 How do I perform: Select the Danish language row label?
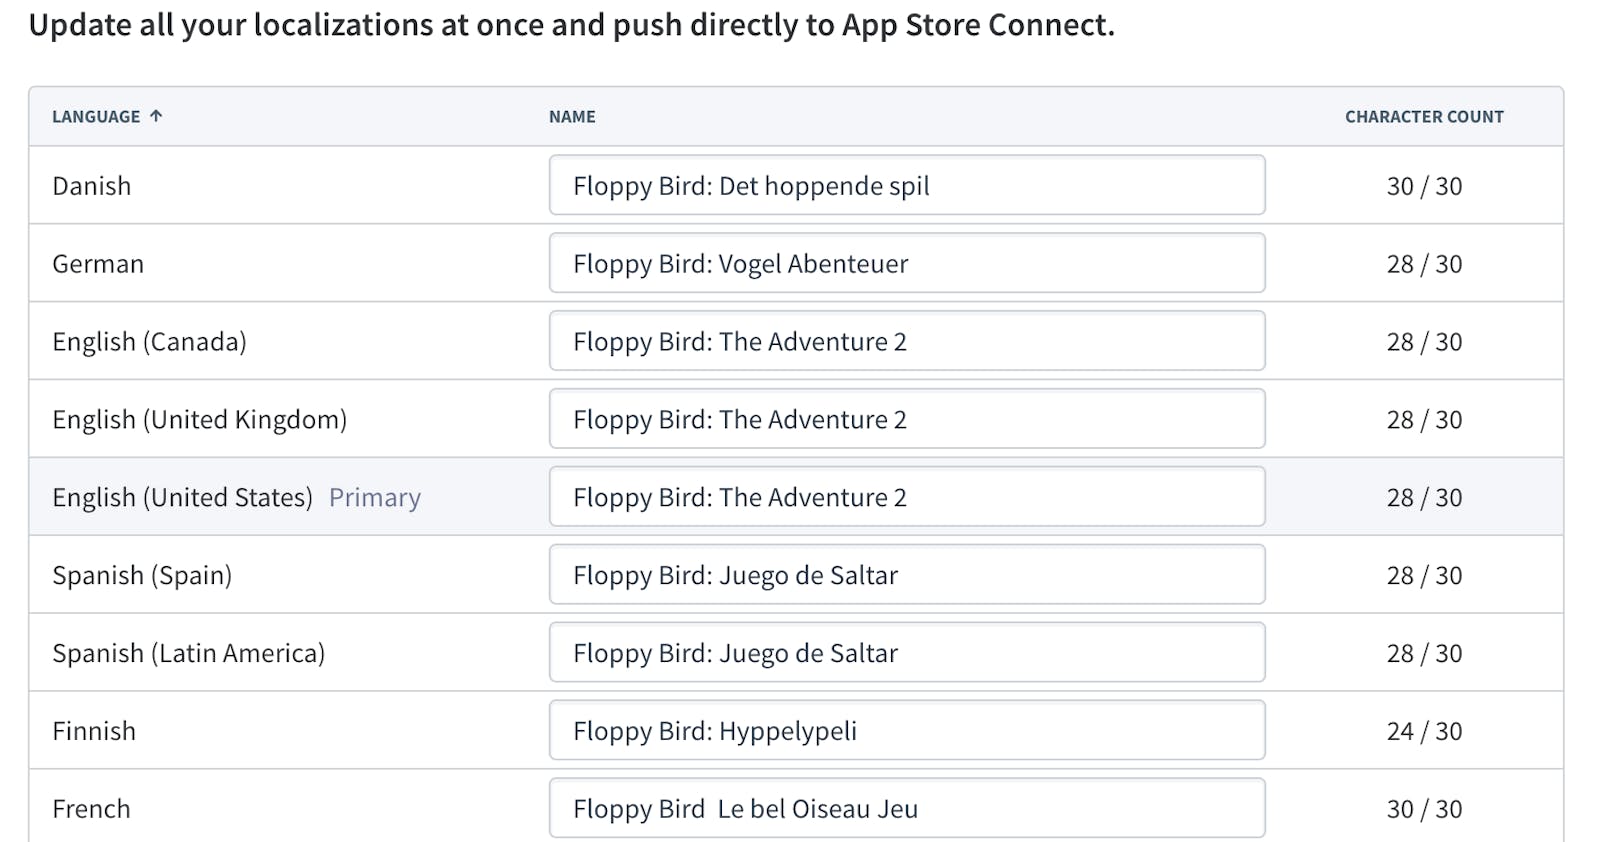pos(92,187)
